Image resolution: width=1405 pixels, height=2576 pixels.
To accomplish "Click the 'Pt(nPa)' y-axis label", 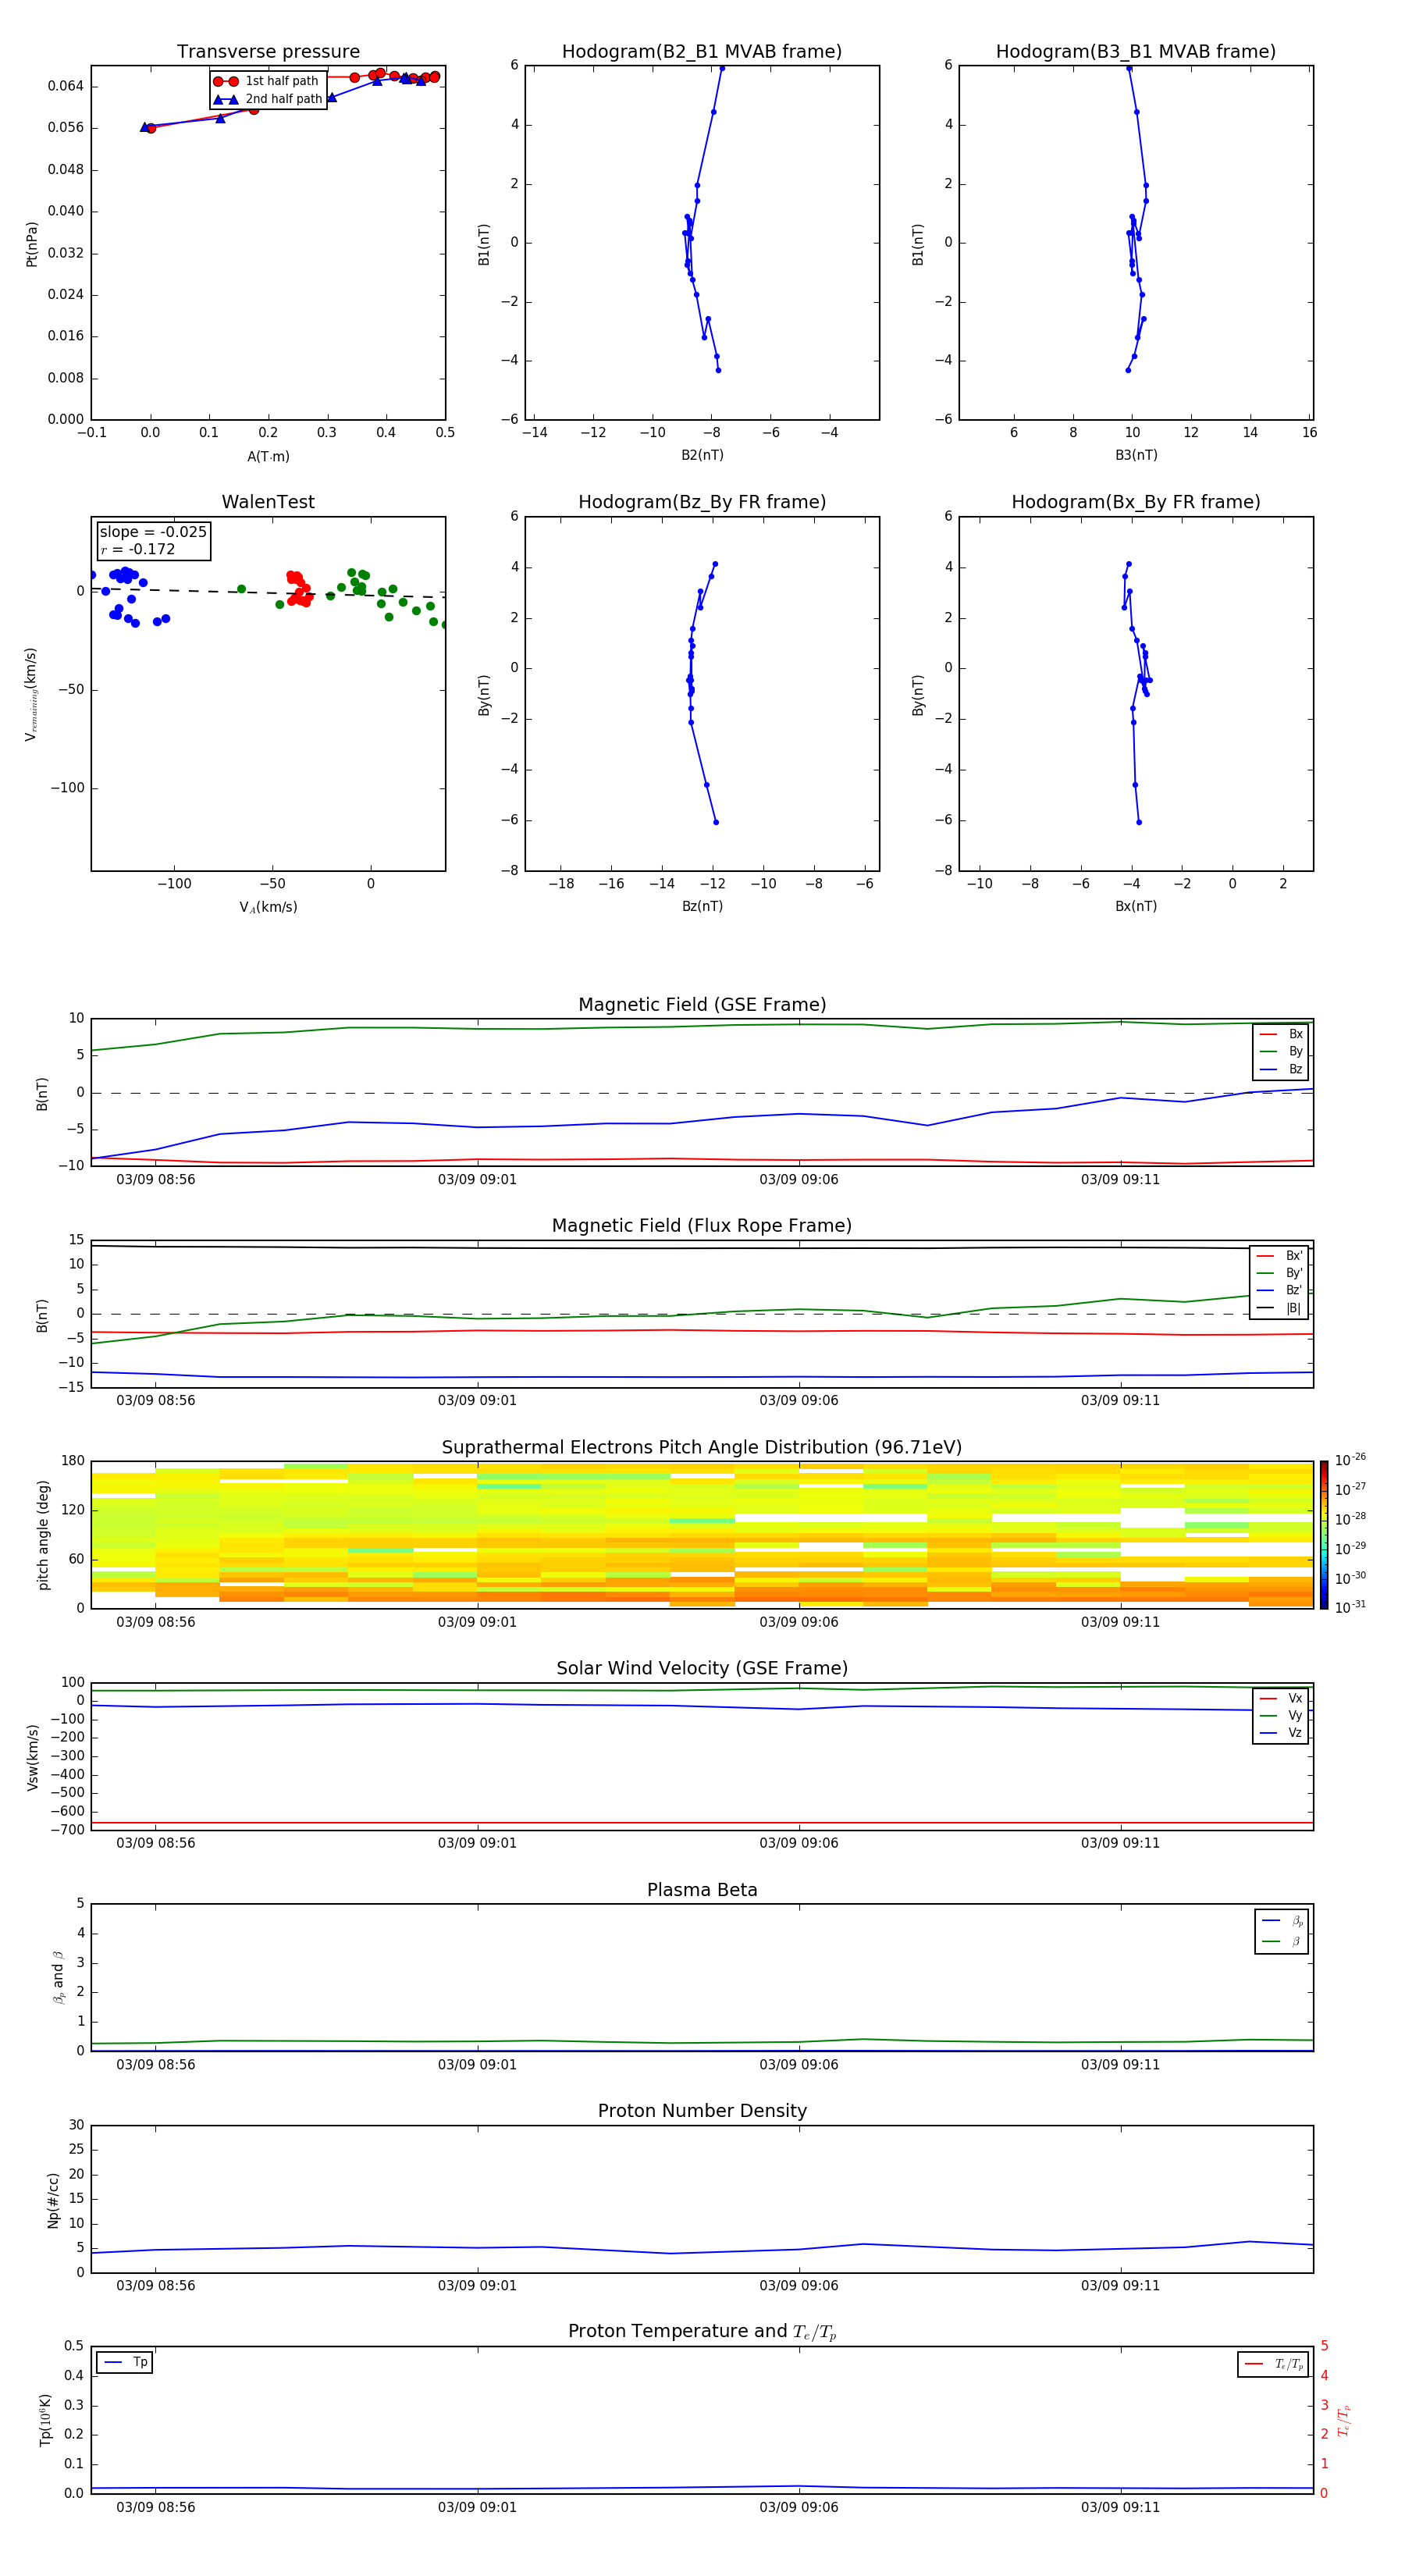I will (x=32, y=244).
